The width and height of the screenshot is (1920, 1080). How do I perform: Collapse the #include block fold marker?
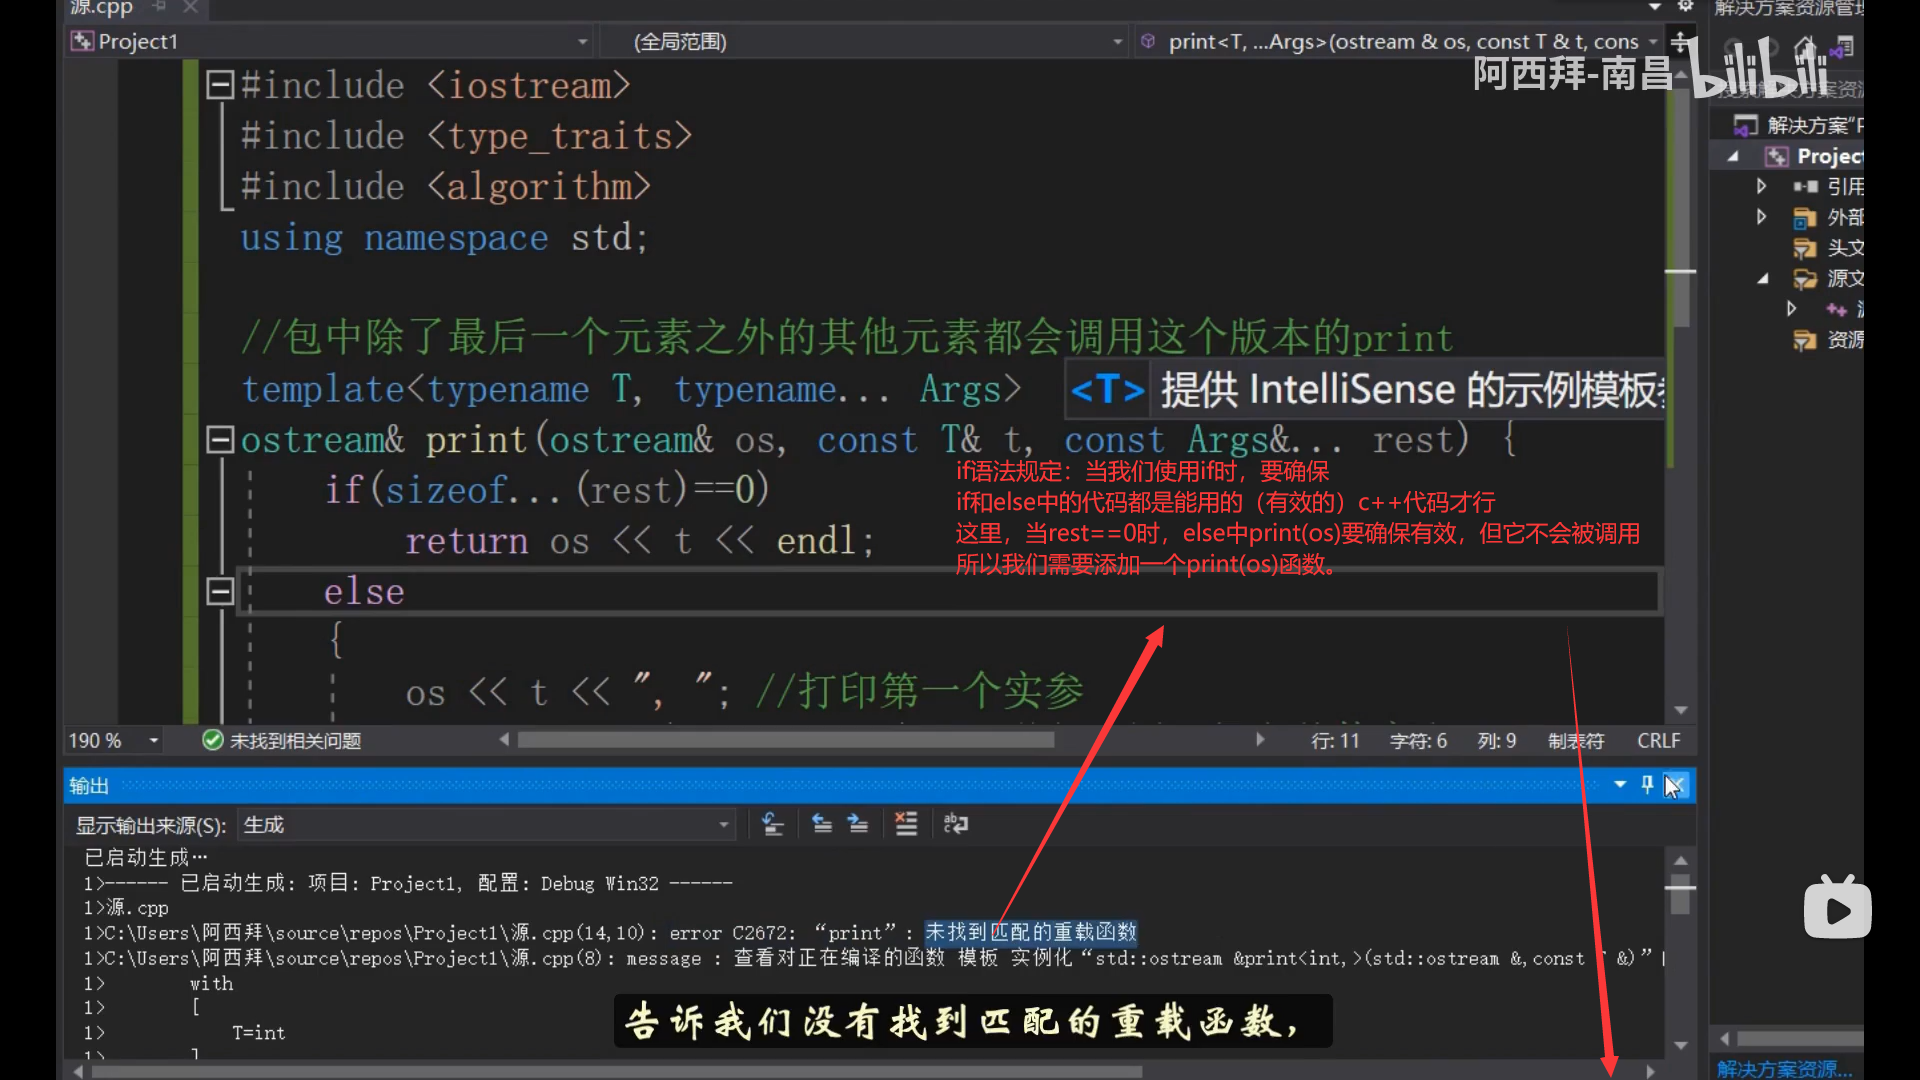219,85
